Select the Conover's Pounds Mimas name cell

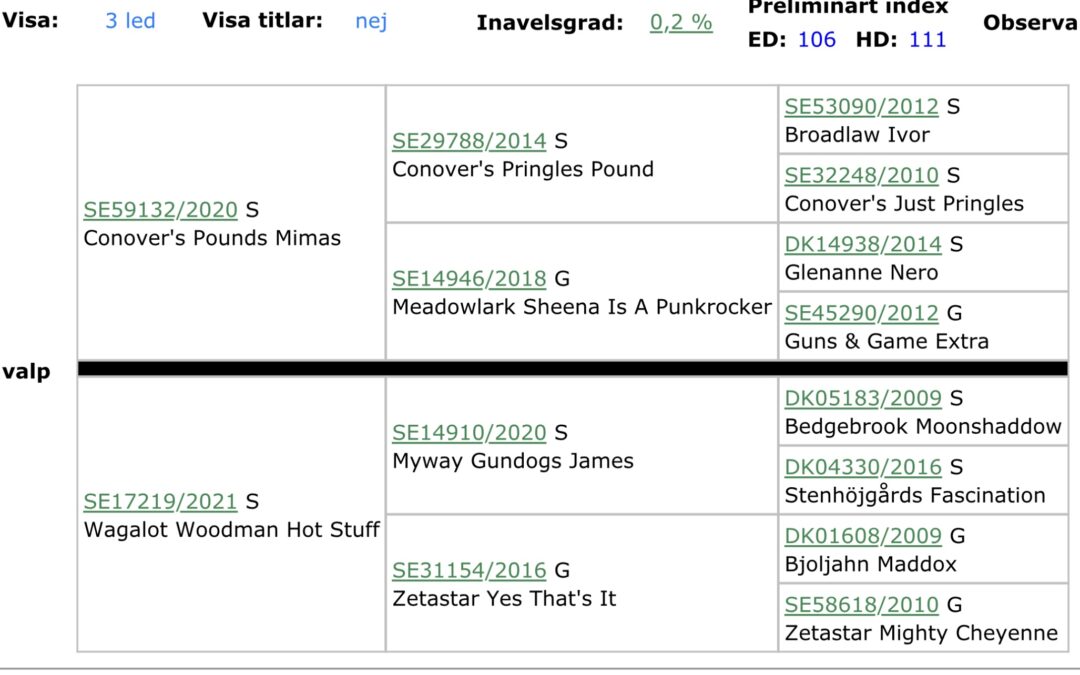[212, 238]
